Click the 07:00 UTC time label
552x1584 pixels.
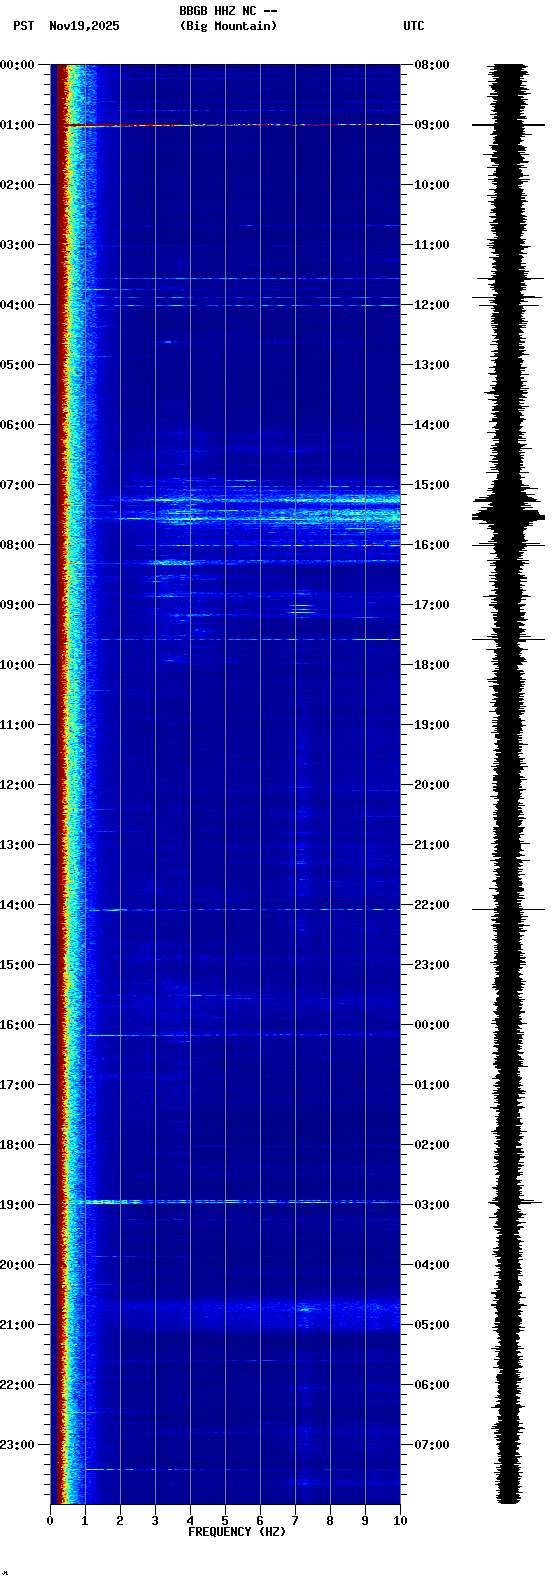click(x=432, y=1445)
